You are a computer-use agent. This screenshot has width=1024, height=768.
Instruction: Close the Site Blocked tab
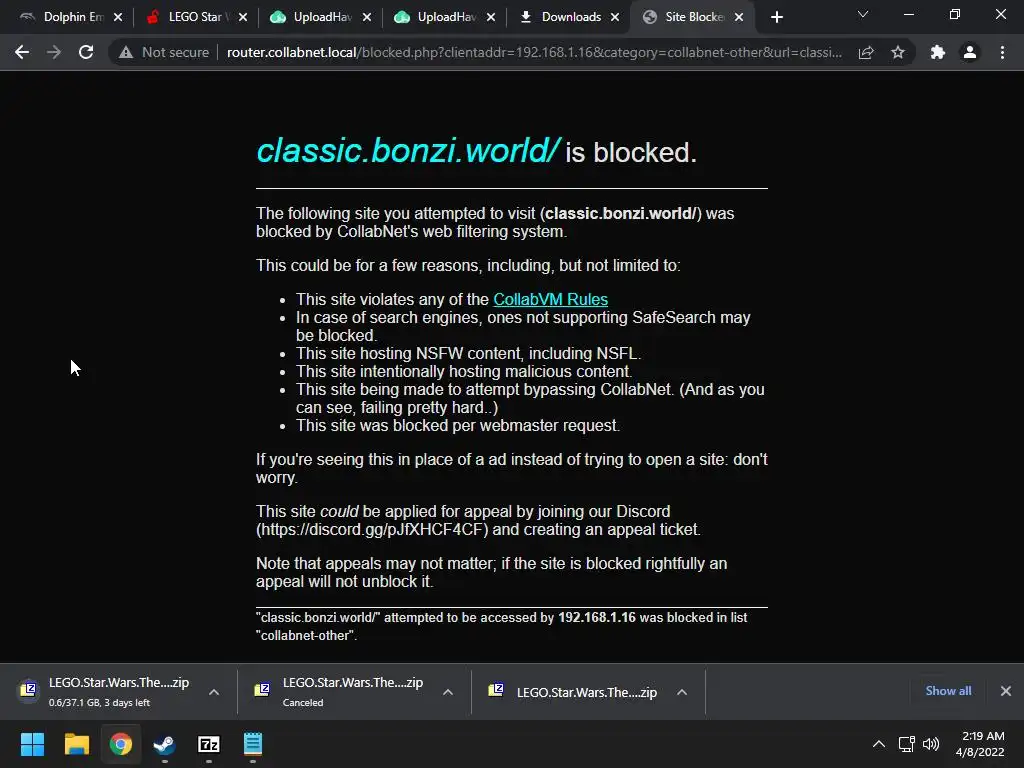tap(739, 18)
